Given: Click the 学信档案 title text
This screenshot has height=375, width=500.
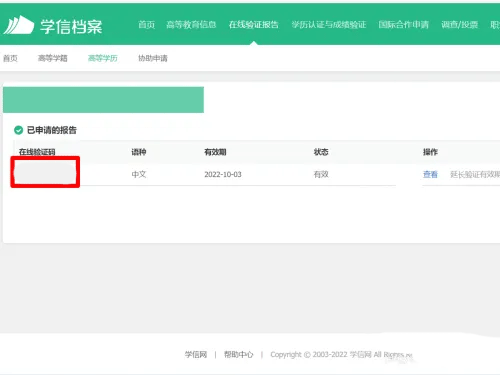Looking at the screenshot, I should (71, 26).
